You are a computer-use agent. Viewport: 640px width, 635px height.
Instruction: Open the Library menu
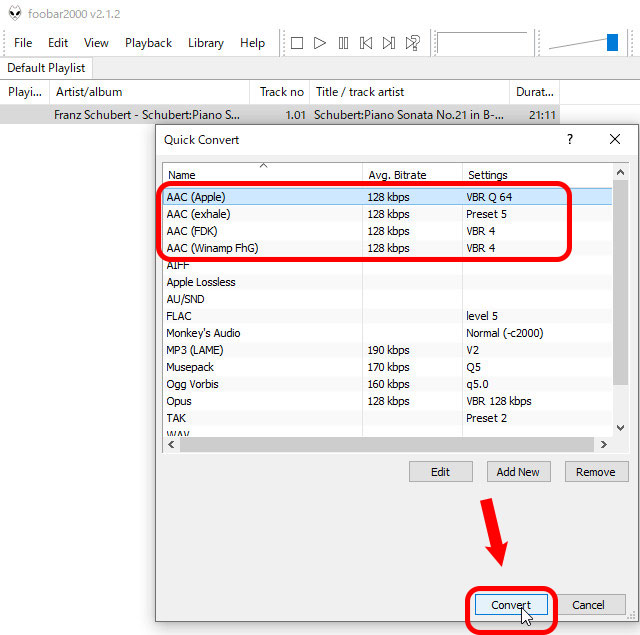[x=206, y=43]
